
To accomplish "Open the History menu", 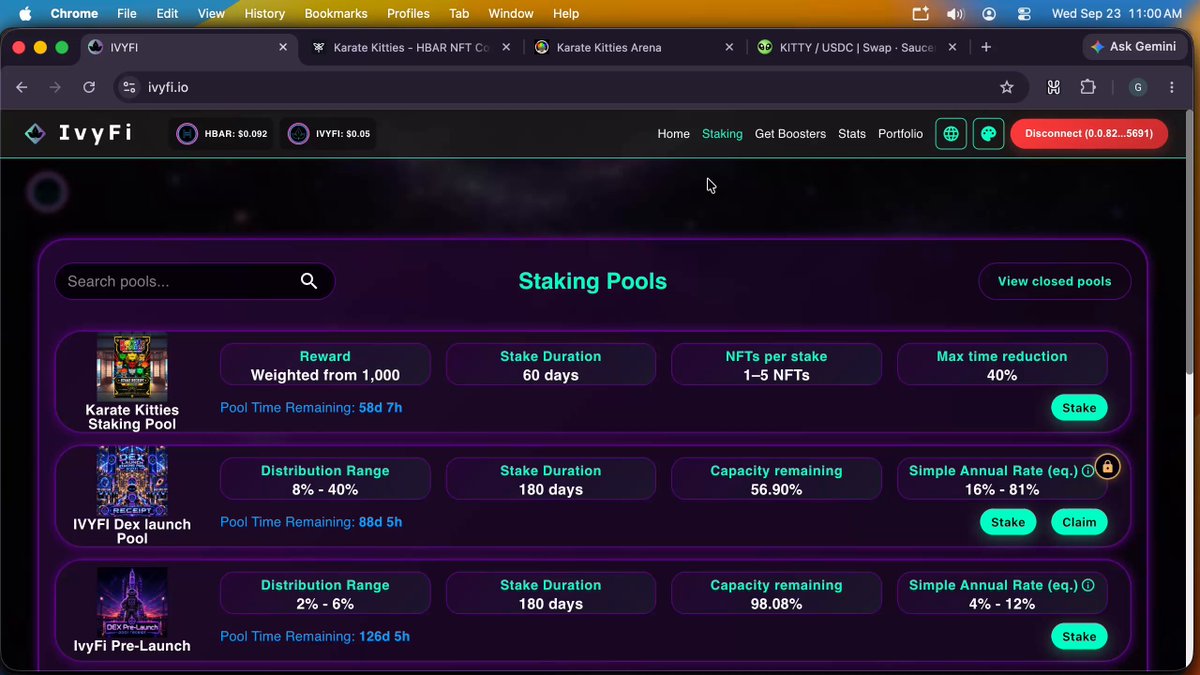I will point(265,14).
